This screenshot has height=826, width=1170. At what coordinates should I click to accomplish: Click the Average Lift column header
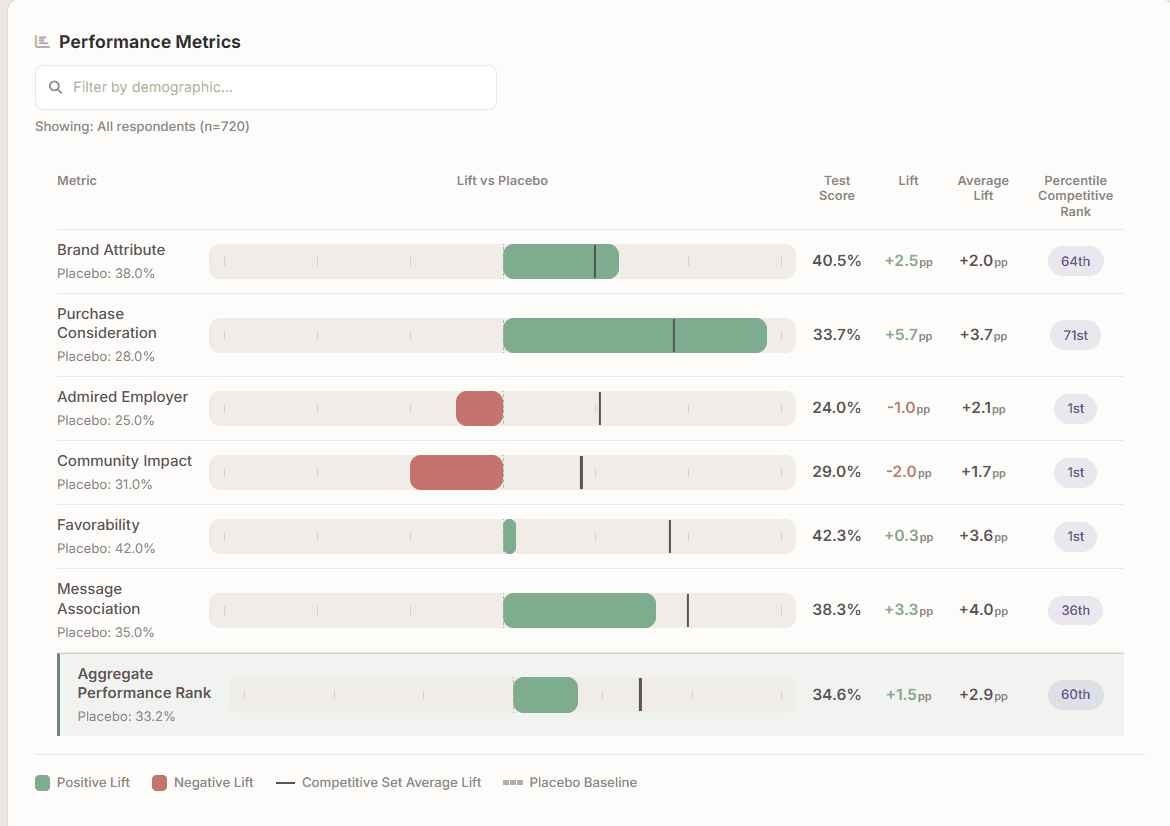point(983,188)
